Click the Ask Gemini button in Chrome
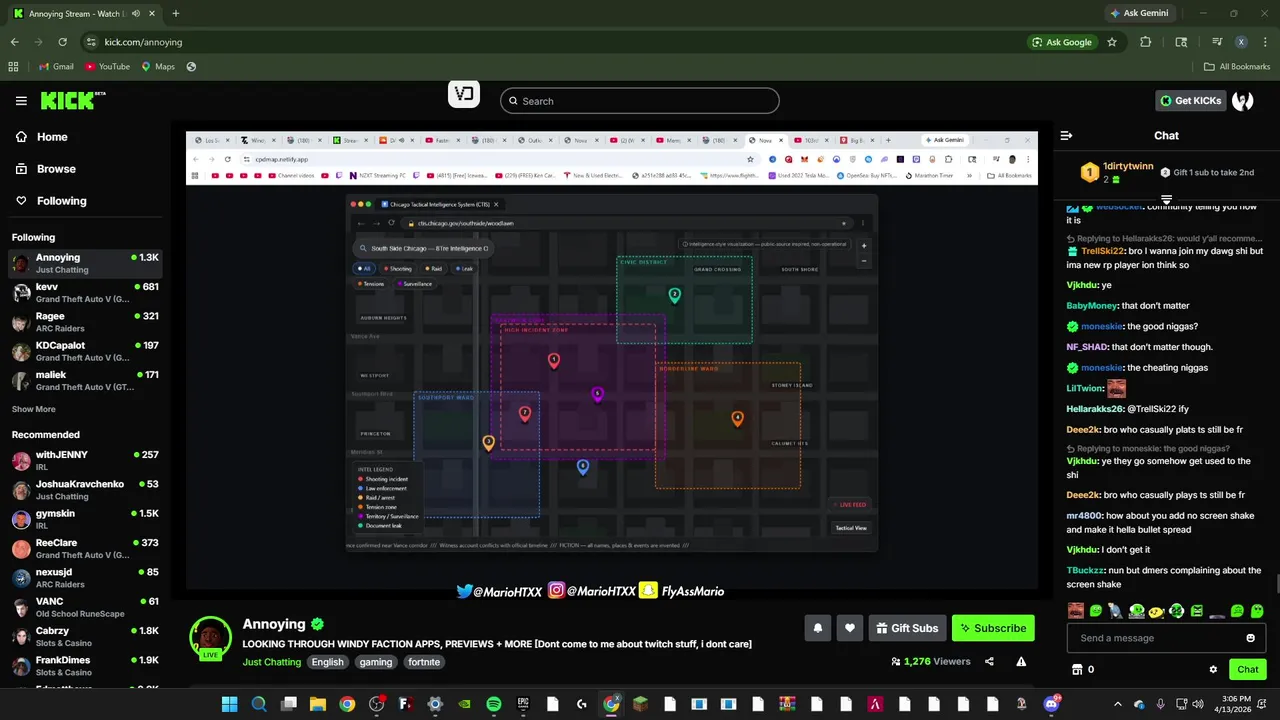1280x720 pixels. (x=1142, y=13)
